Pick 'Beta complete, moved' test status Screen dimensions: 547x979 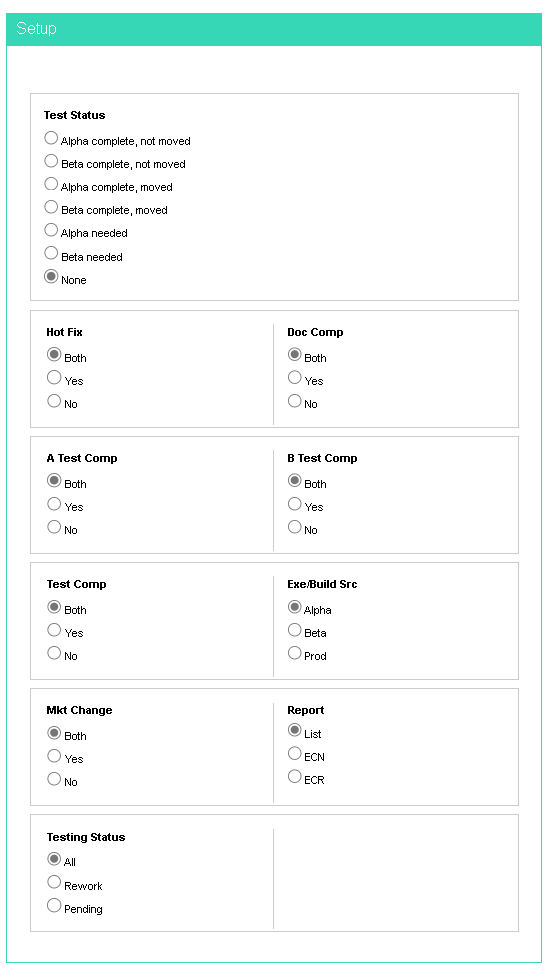click(51, 207)
